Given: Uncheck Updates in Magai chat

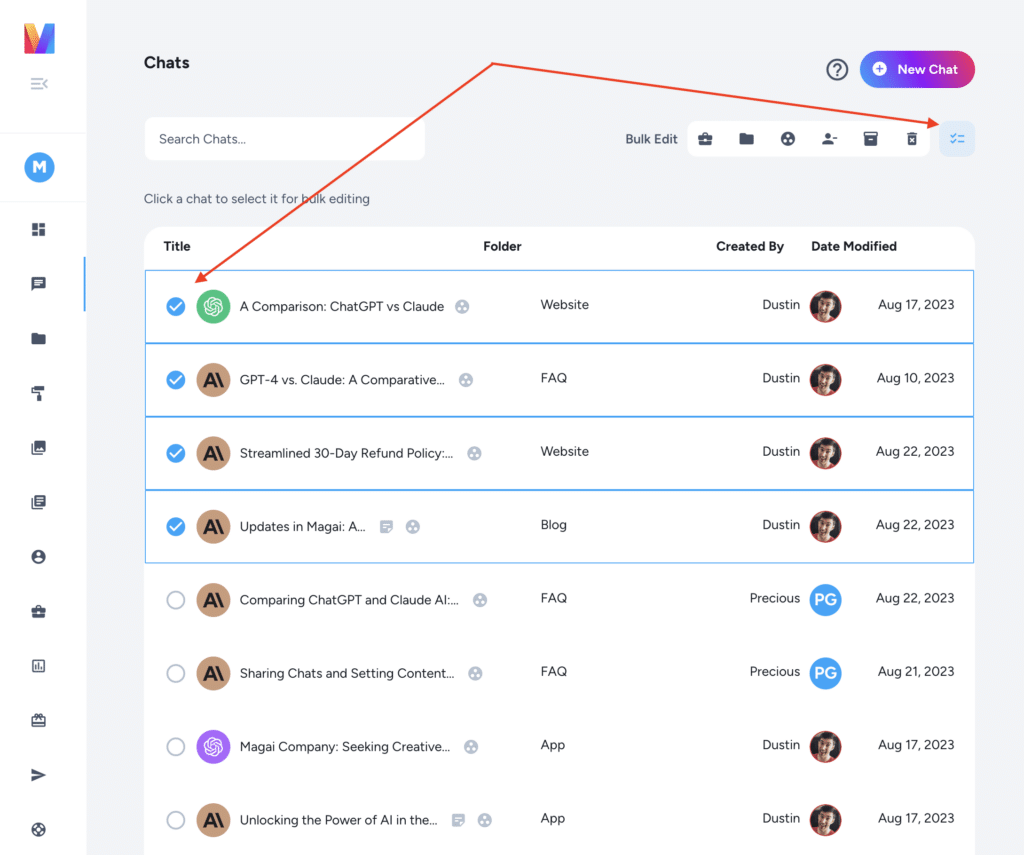Looking at the screenshot, I should 176,526.
